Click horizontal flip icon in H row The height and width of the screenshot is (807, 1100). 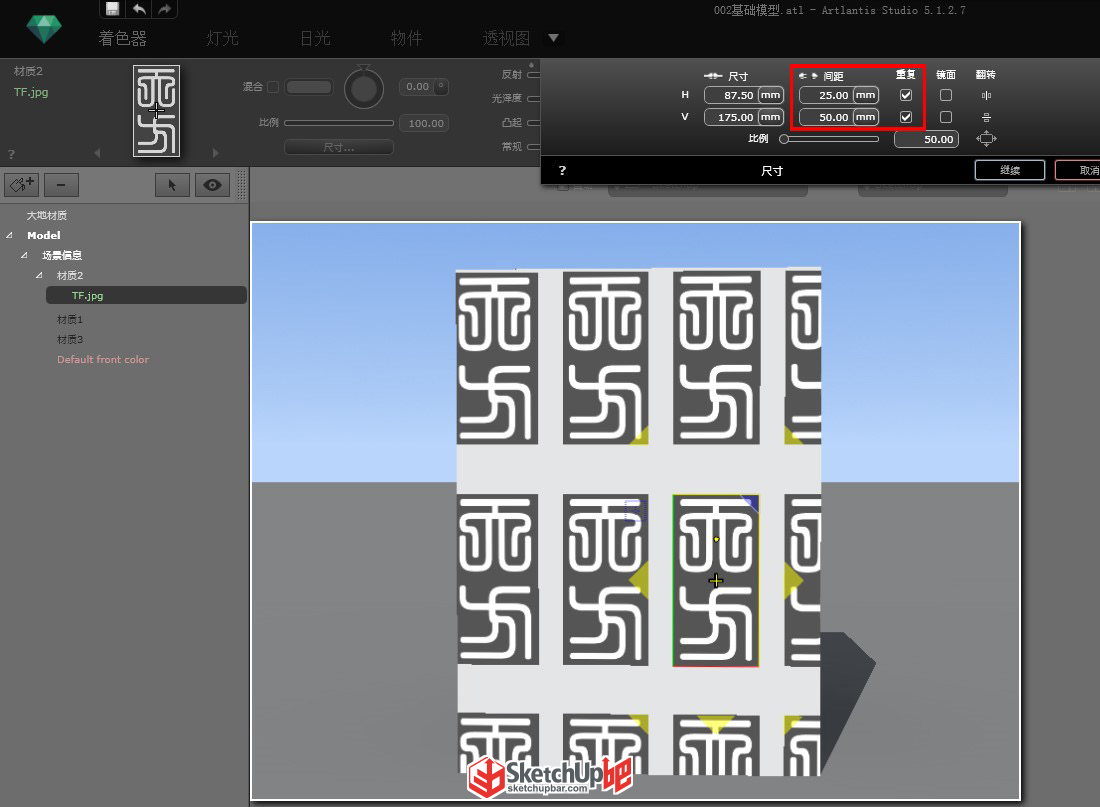tap(986, 95)
